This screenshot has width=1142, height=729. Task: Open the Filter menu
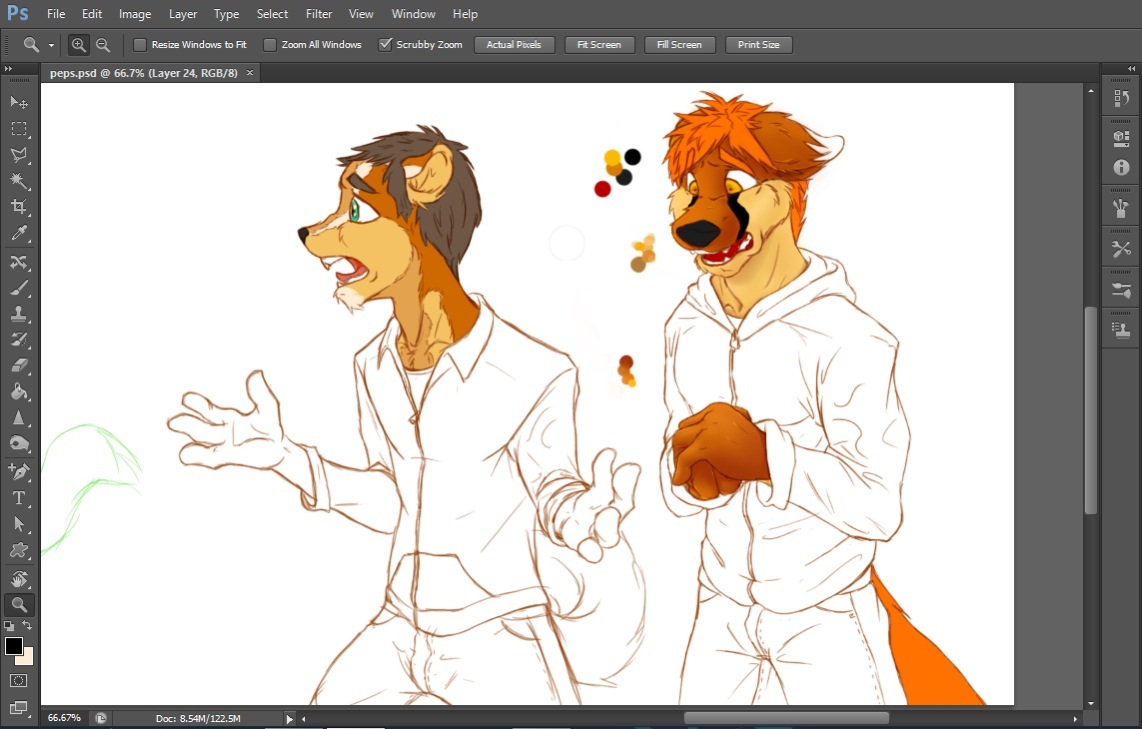319,14
